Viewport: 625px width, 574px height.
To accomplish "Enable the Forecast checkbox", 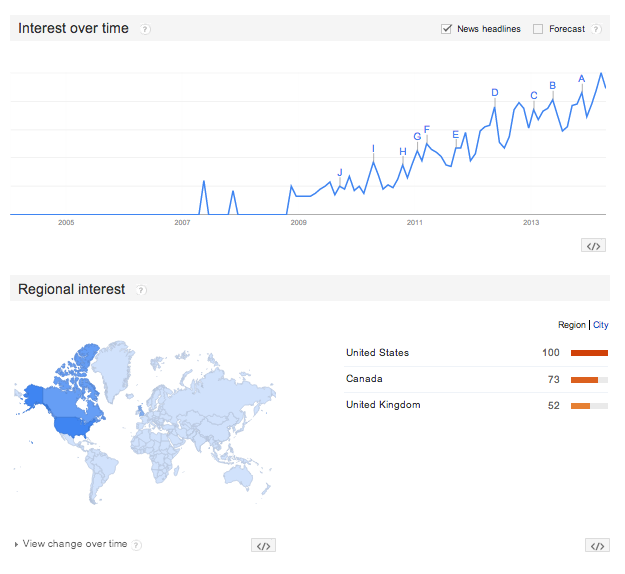I will coord(538,29).
